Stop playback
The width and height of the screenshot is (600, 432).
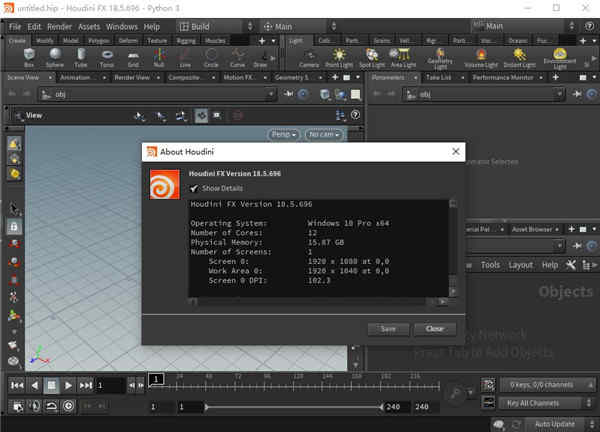pos(51,385)
